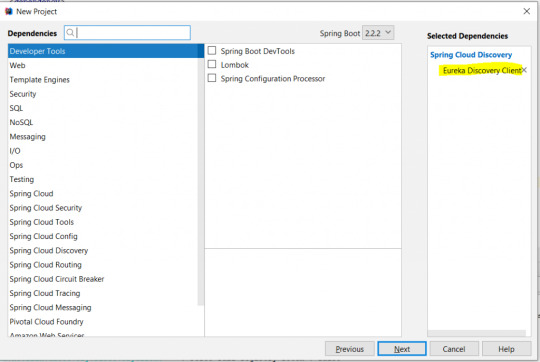Select the SQL category

103,108
